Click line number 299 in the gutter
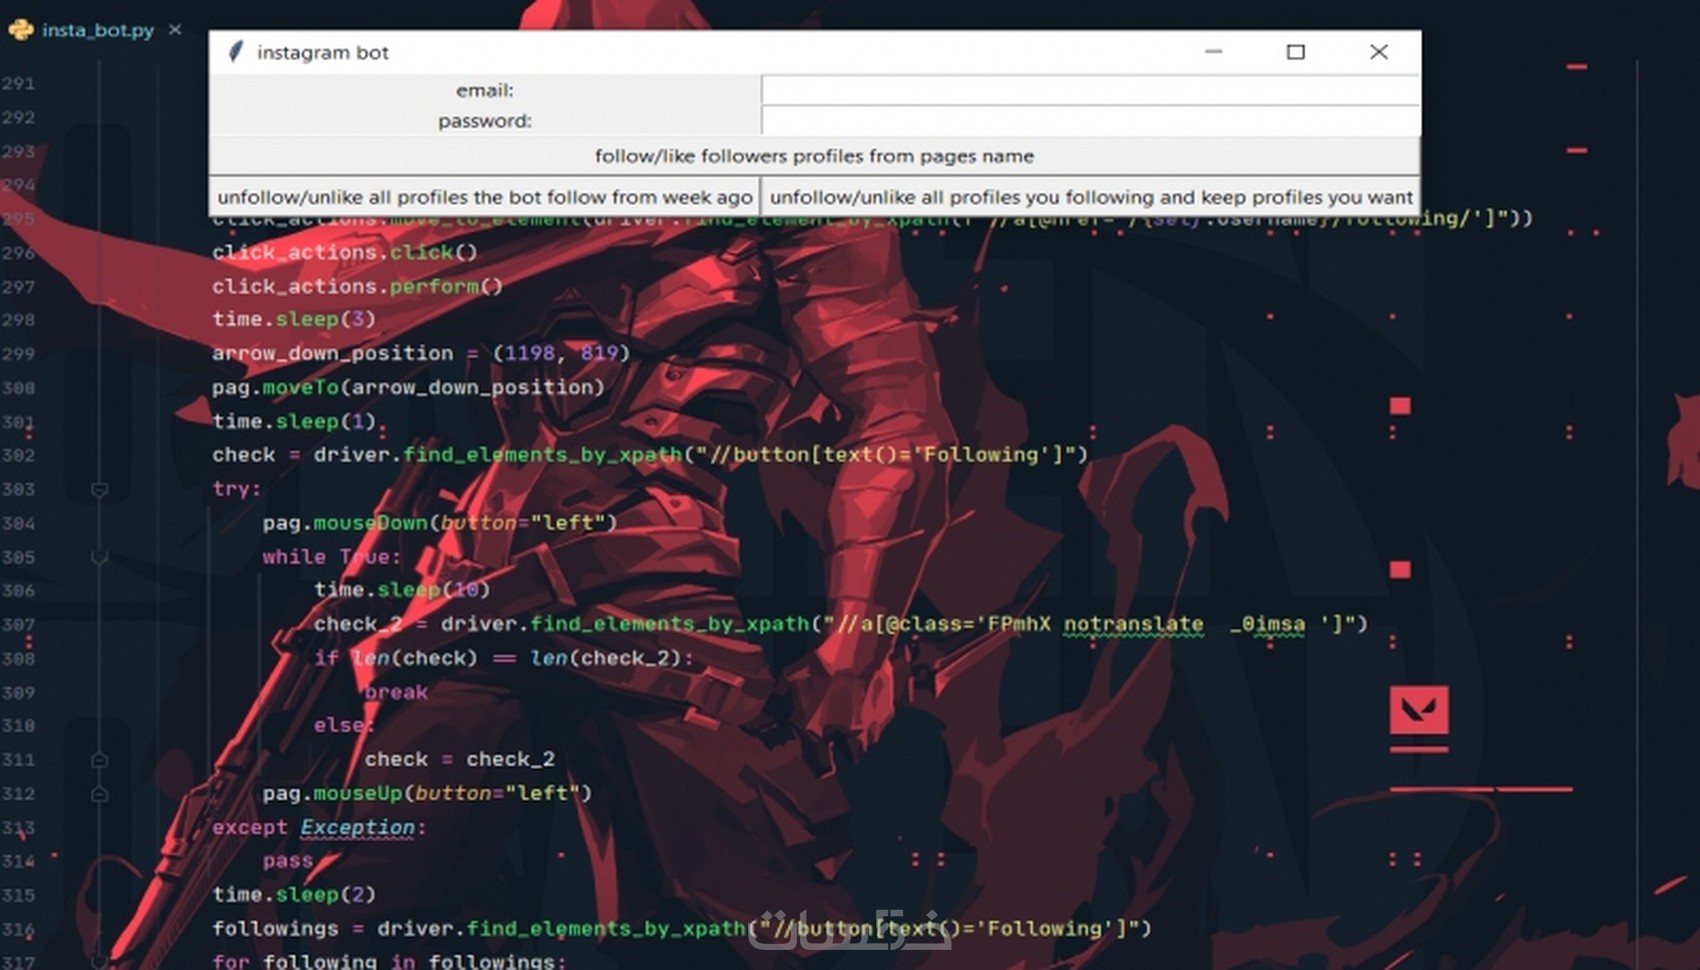1700x970 pixels. point(19,354)
